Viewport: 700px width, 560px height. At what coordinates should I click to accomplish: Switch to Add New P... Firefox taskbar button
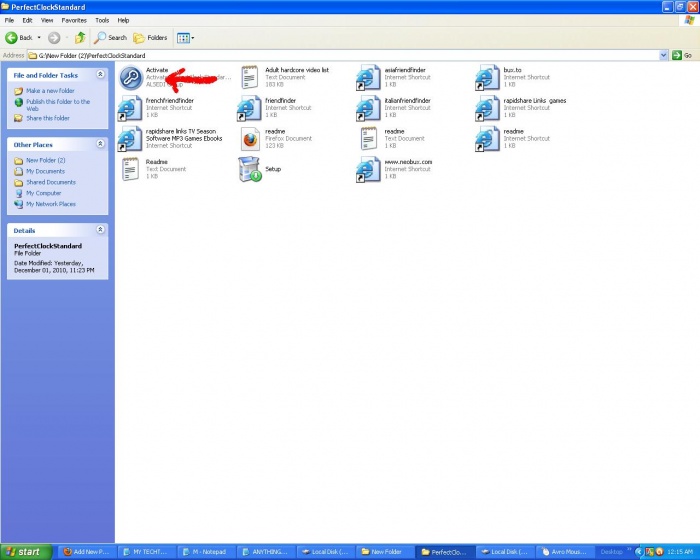[86, 552]
